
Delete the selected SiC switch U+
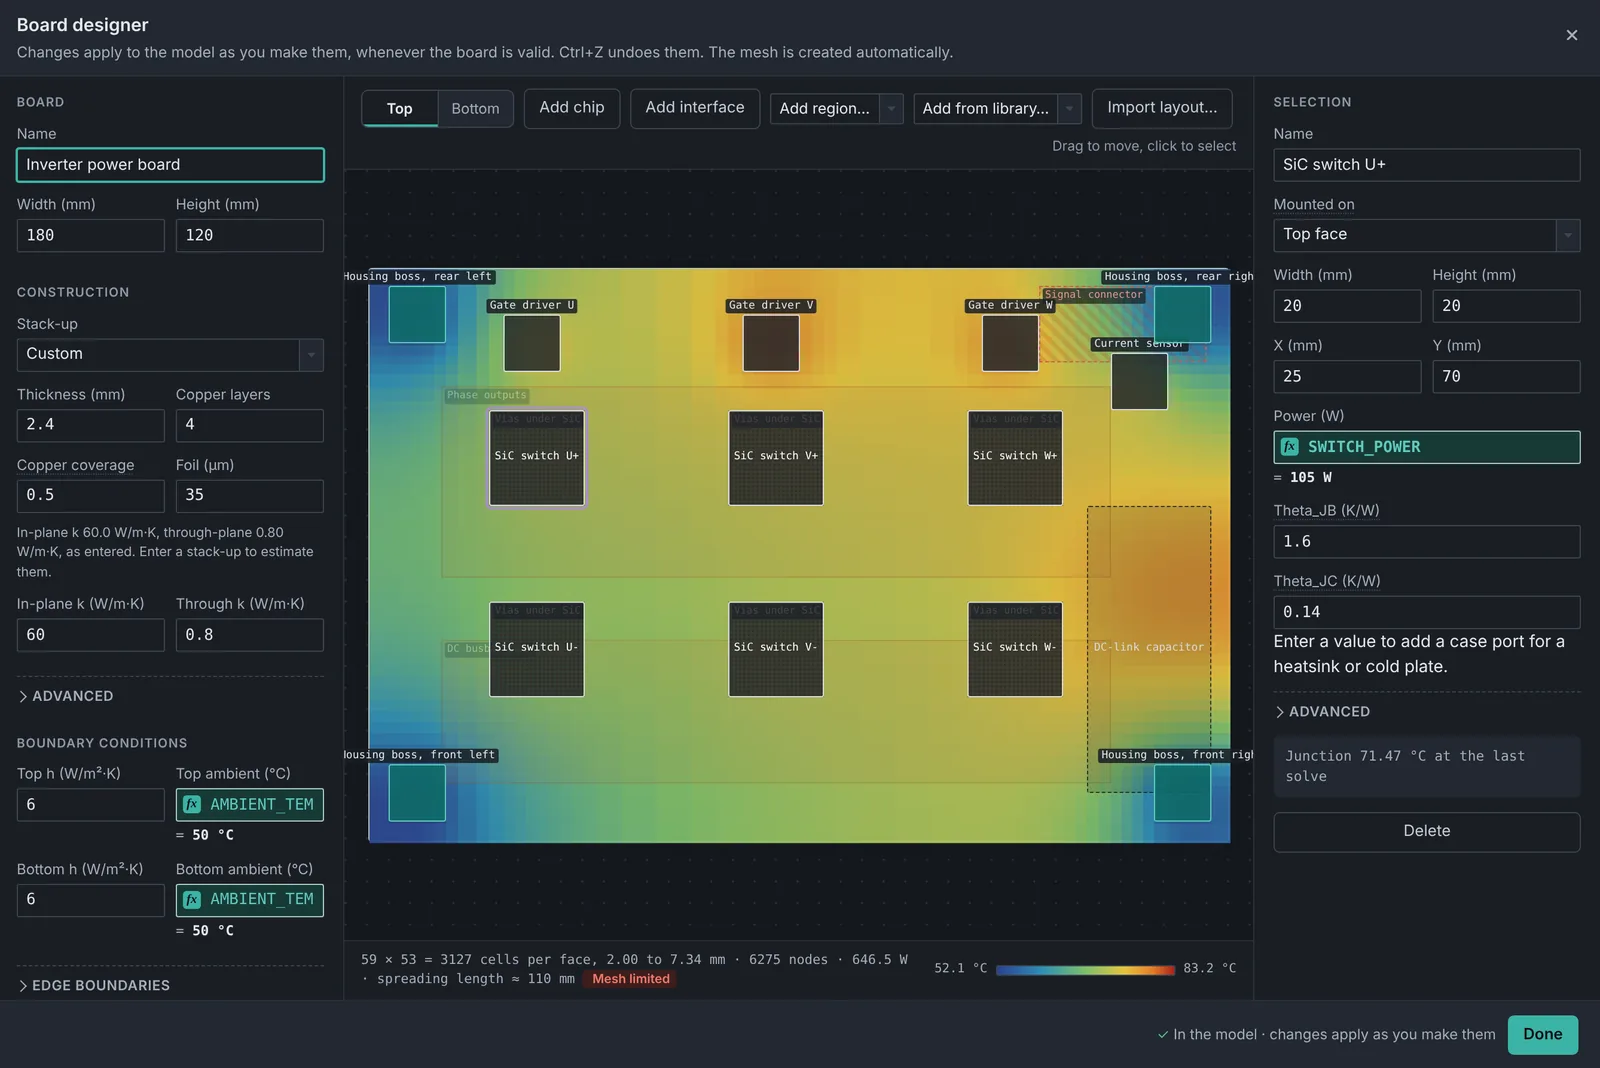point(1427,832)
